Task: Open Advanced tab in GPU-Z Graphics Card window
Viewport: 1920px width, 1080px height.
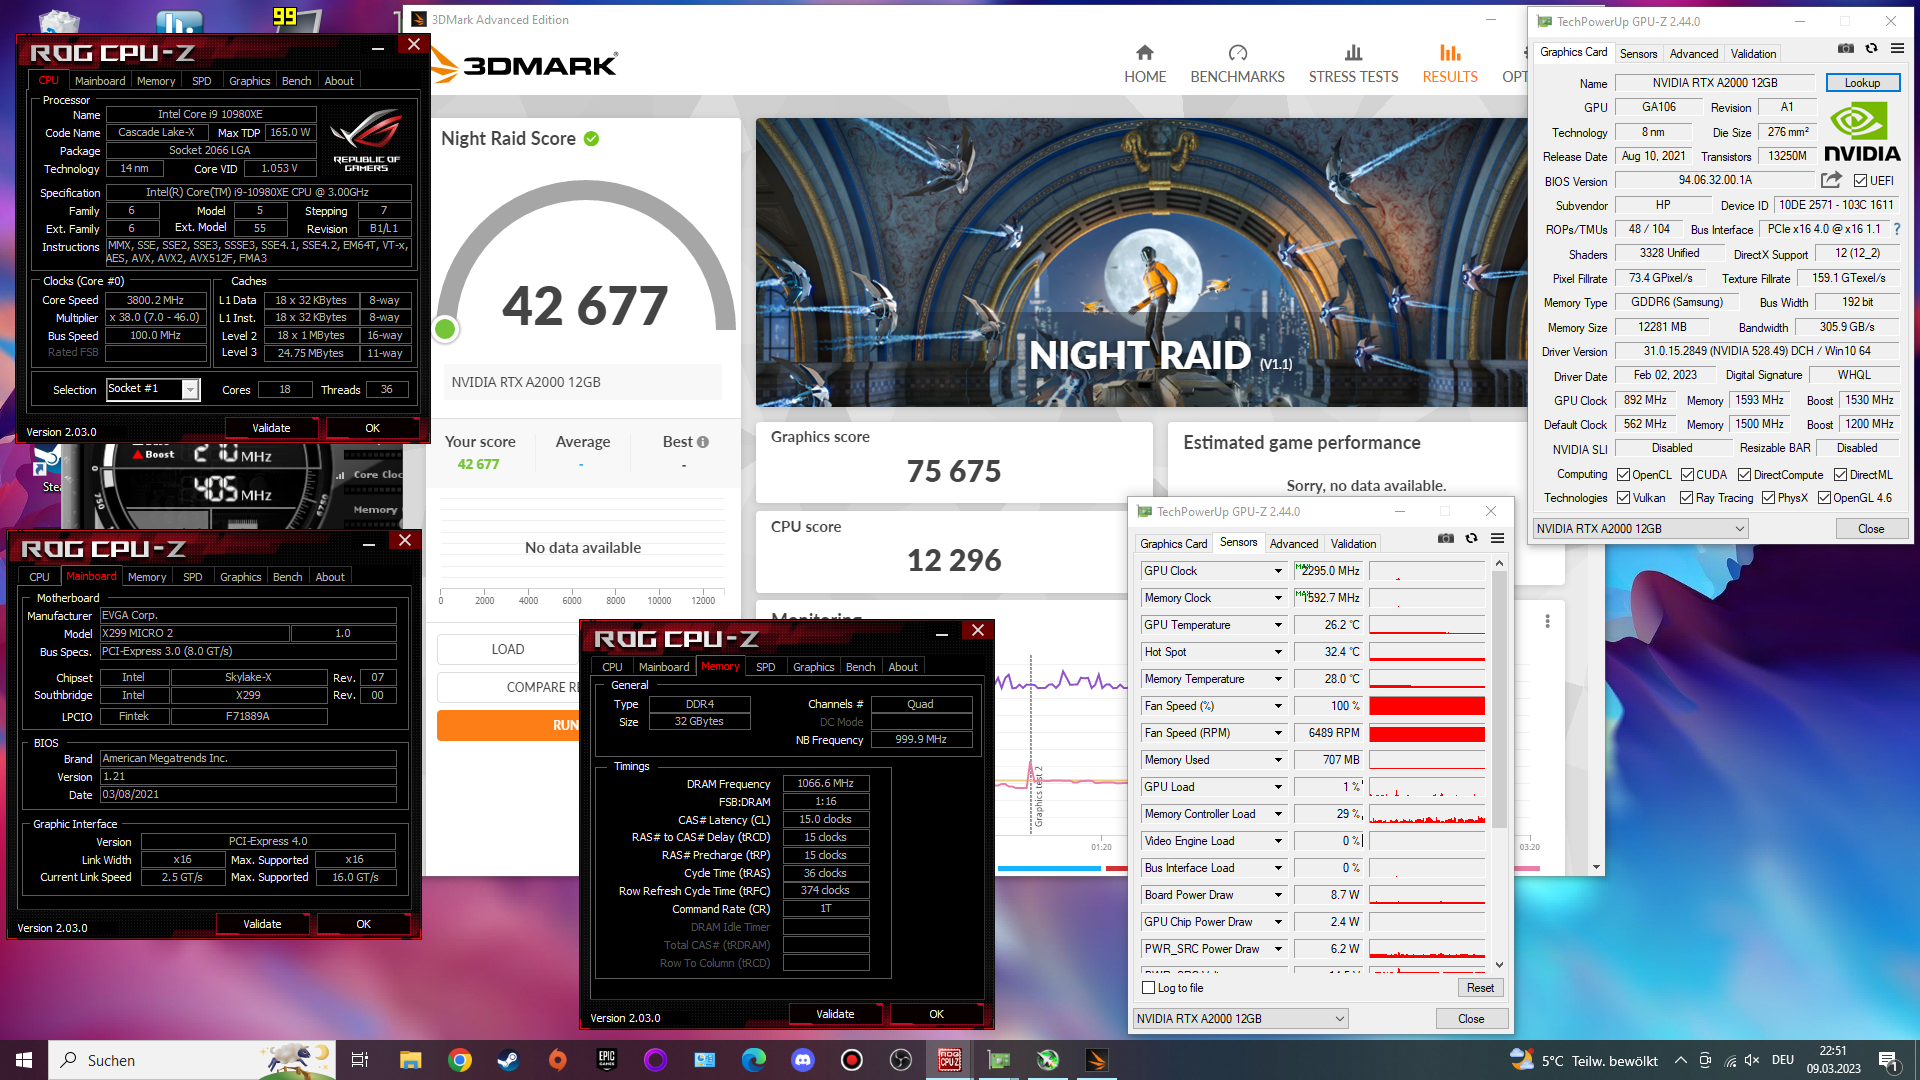Action: 1693,54
